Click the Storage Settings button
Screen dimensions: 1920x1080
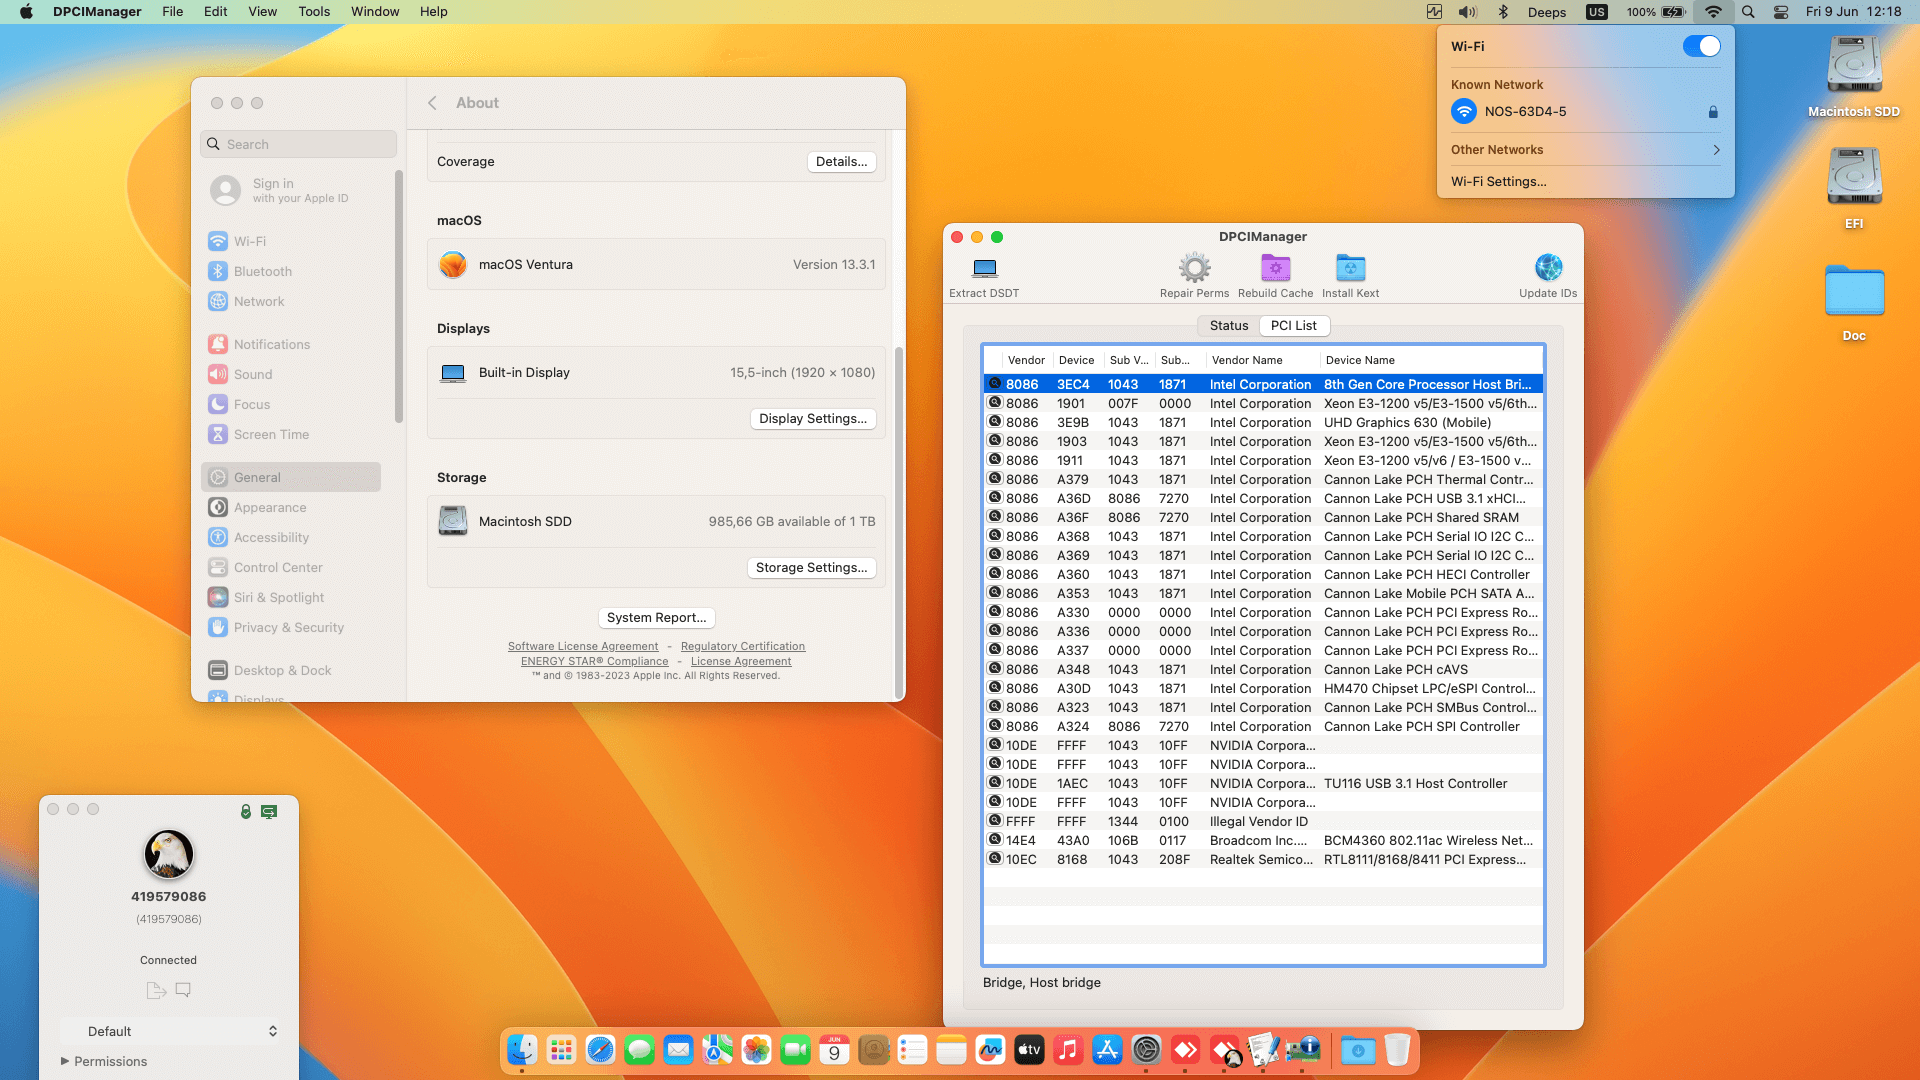click(811, 568)
